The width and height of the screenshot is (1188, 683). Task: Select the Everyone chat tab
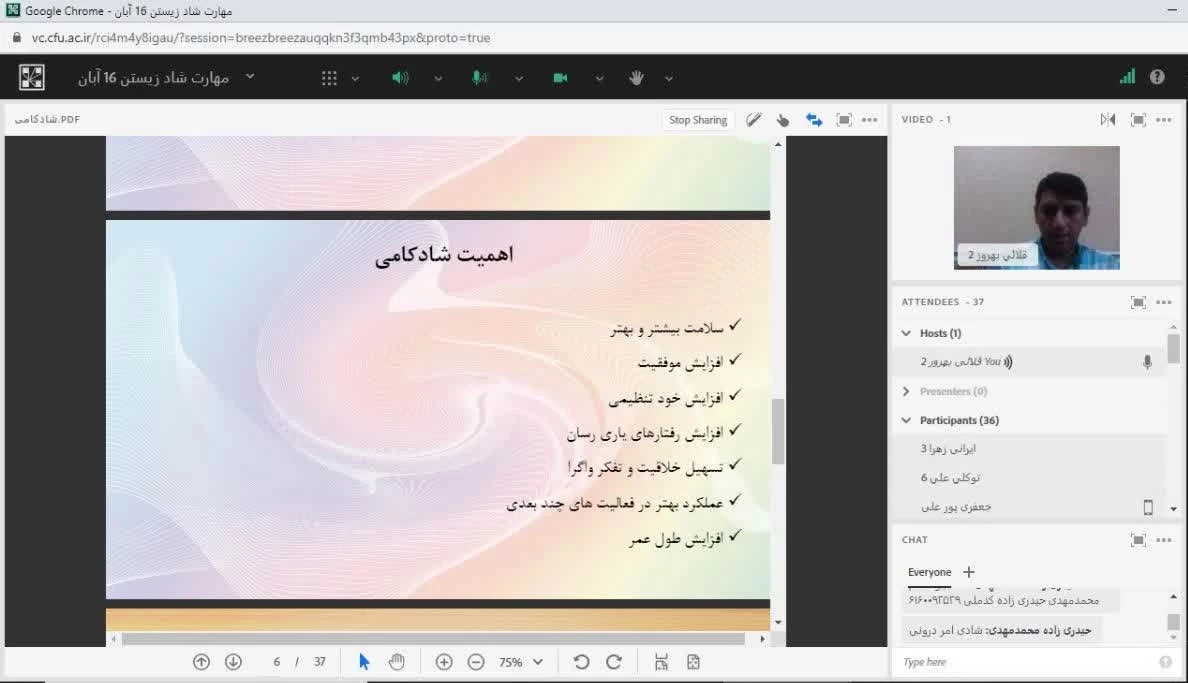929,572
